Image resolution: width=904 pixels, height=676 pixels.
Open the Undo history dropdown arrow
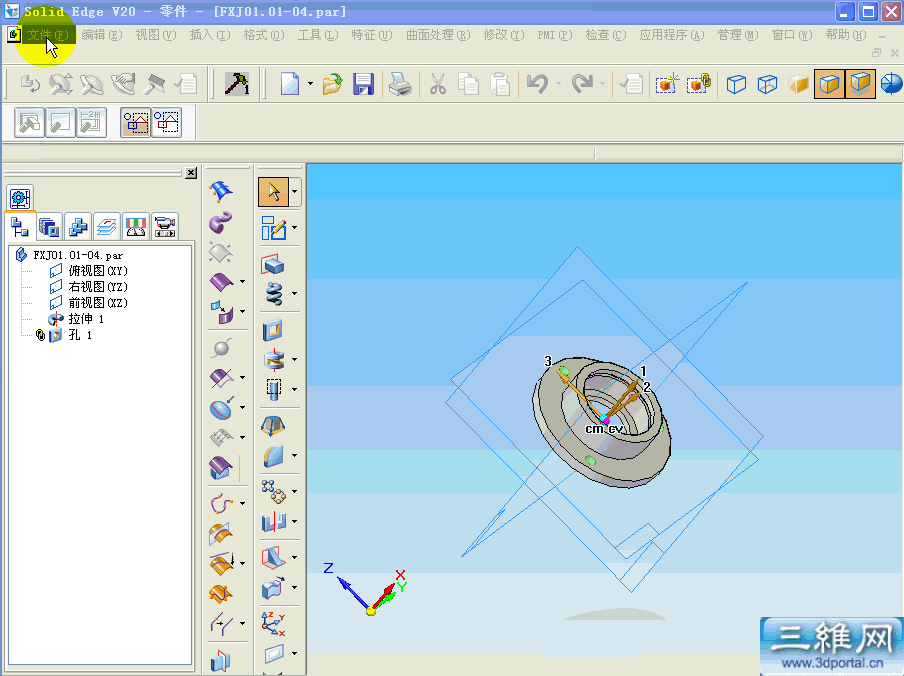point(558,84)
